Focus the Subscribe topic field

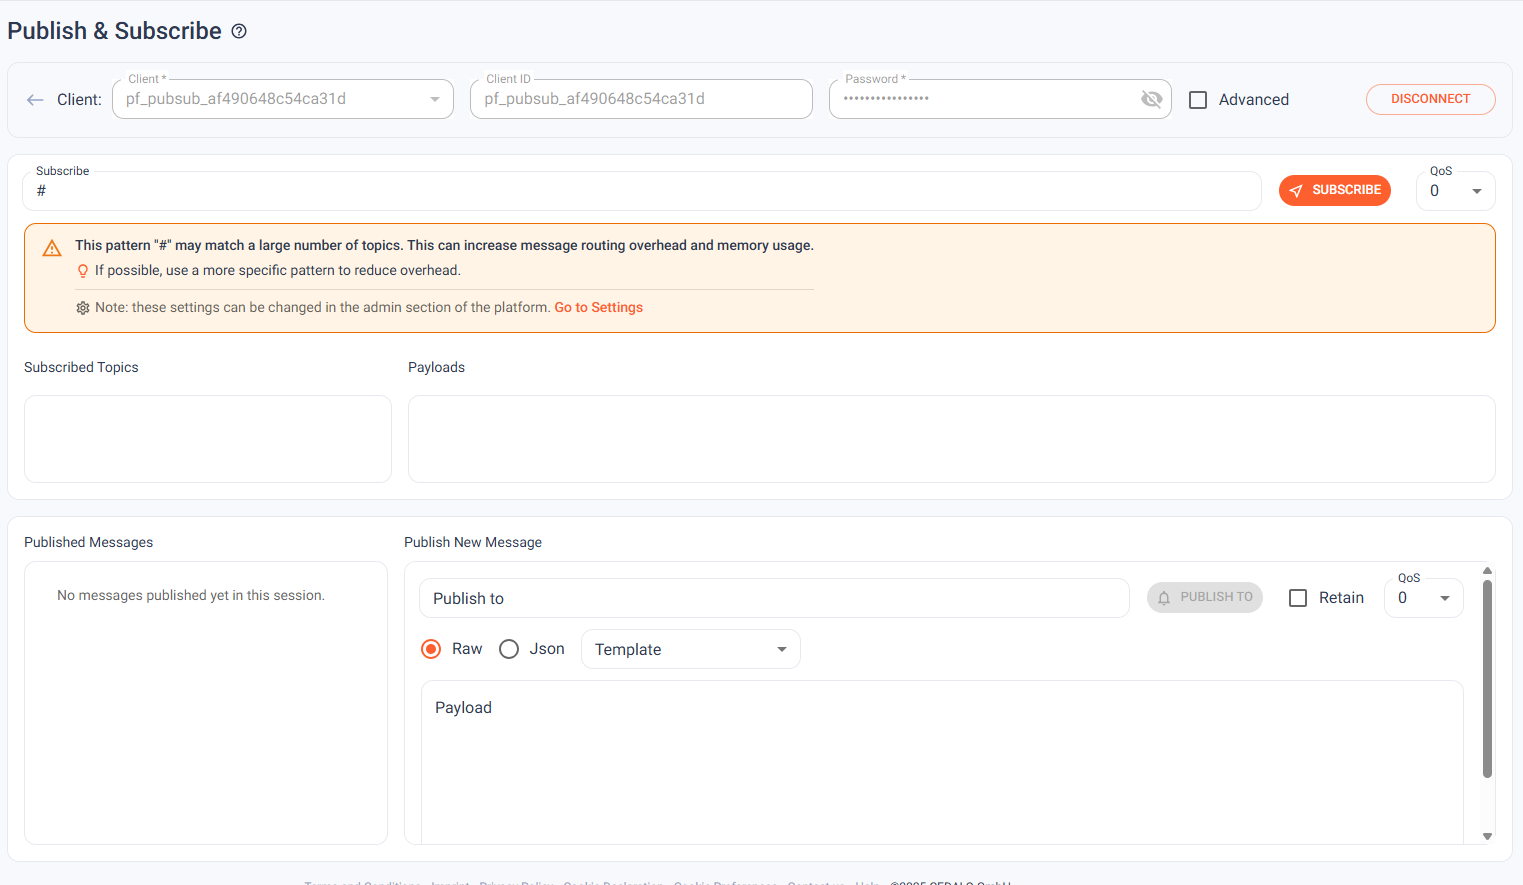[641, 191]
